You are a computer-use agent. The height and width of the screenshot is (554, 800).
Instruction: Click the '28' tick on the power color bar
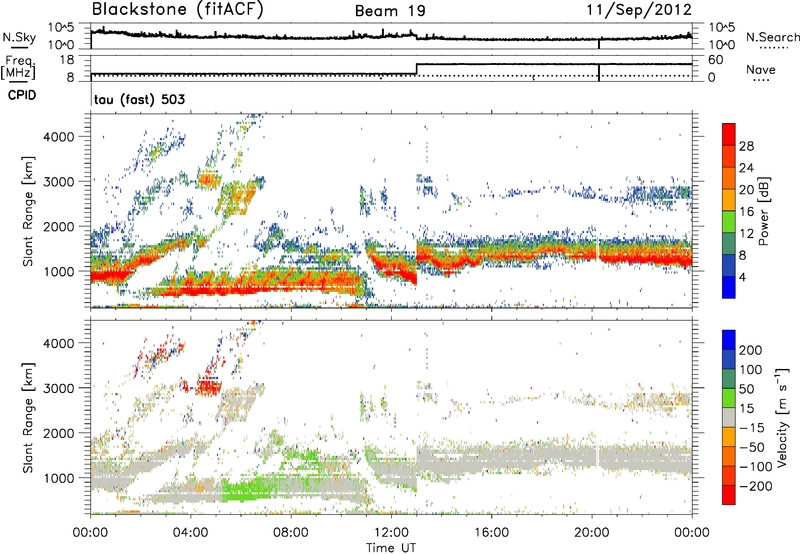tap(746, 146)
